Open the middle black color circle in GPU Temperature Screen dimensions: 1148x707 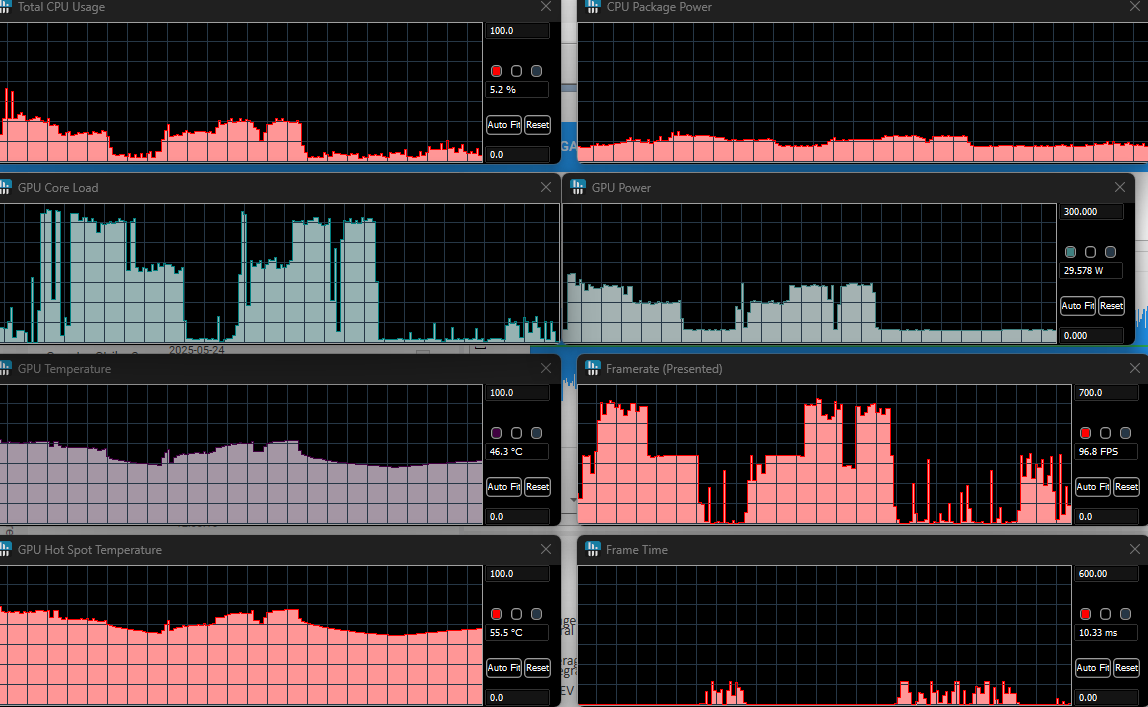[x=516, y=433]
